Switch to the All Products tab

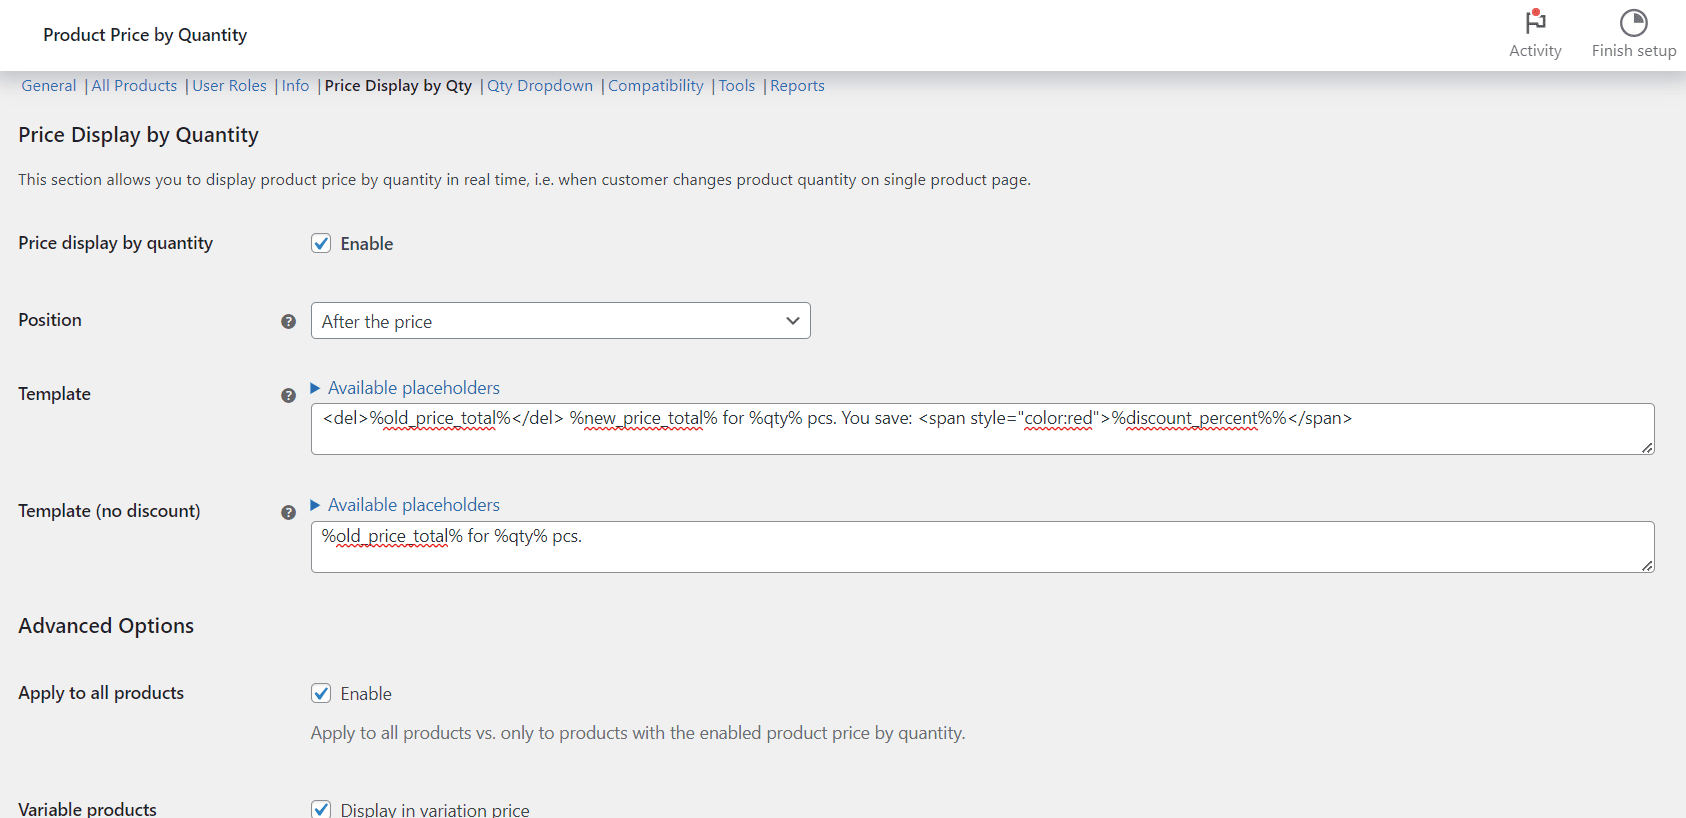[x=134, y=86]
